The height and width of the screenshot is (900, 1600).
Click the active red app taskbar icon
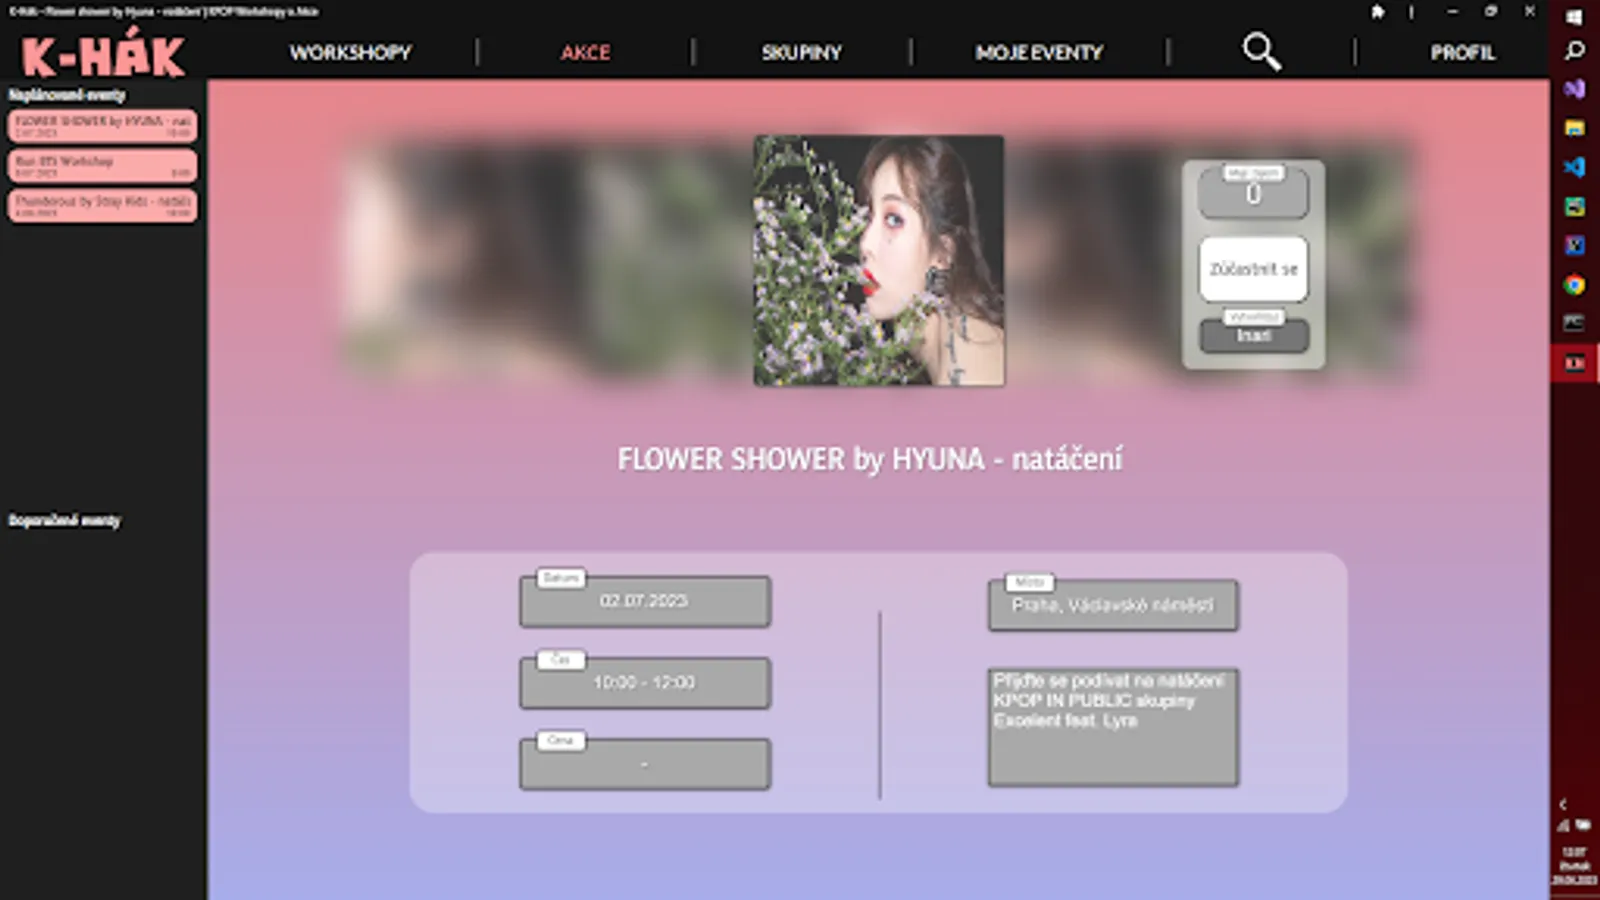(x=1575, y=363)
